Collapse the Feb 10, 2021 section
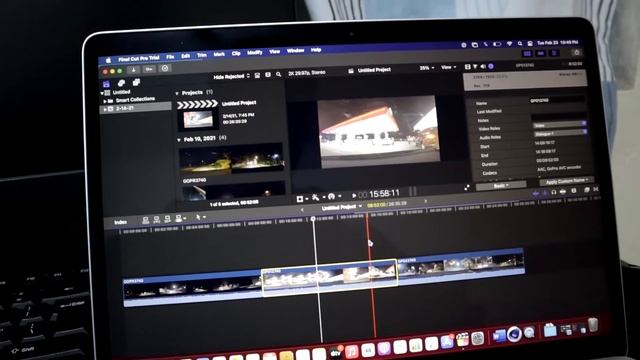This screenshot has width=640, height=360. coord(179,140)
